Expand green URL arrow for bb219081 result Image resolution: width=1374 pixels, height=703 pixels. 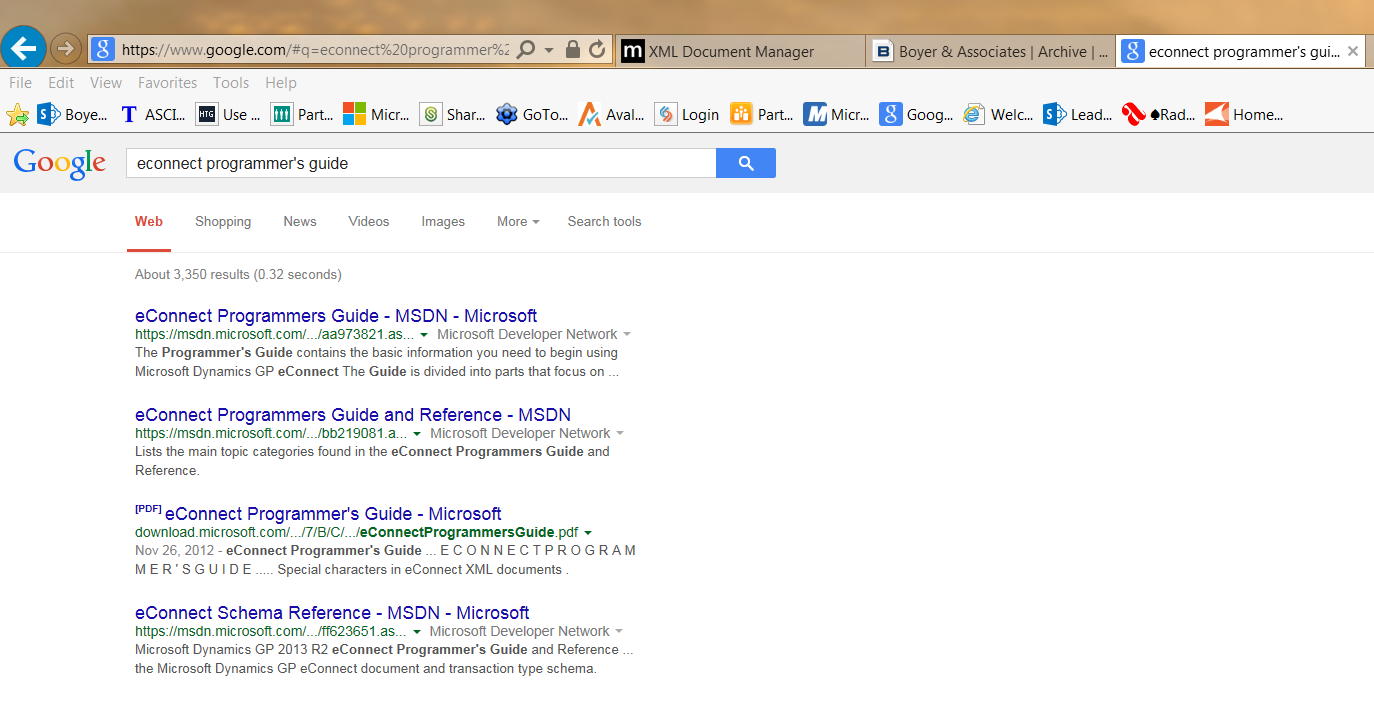coord(417,434)
